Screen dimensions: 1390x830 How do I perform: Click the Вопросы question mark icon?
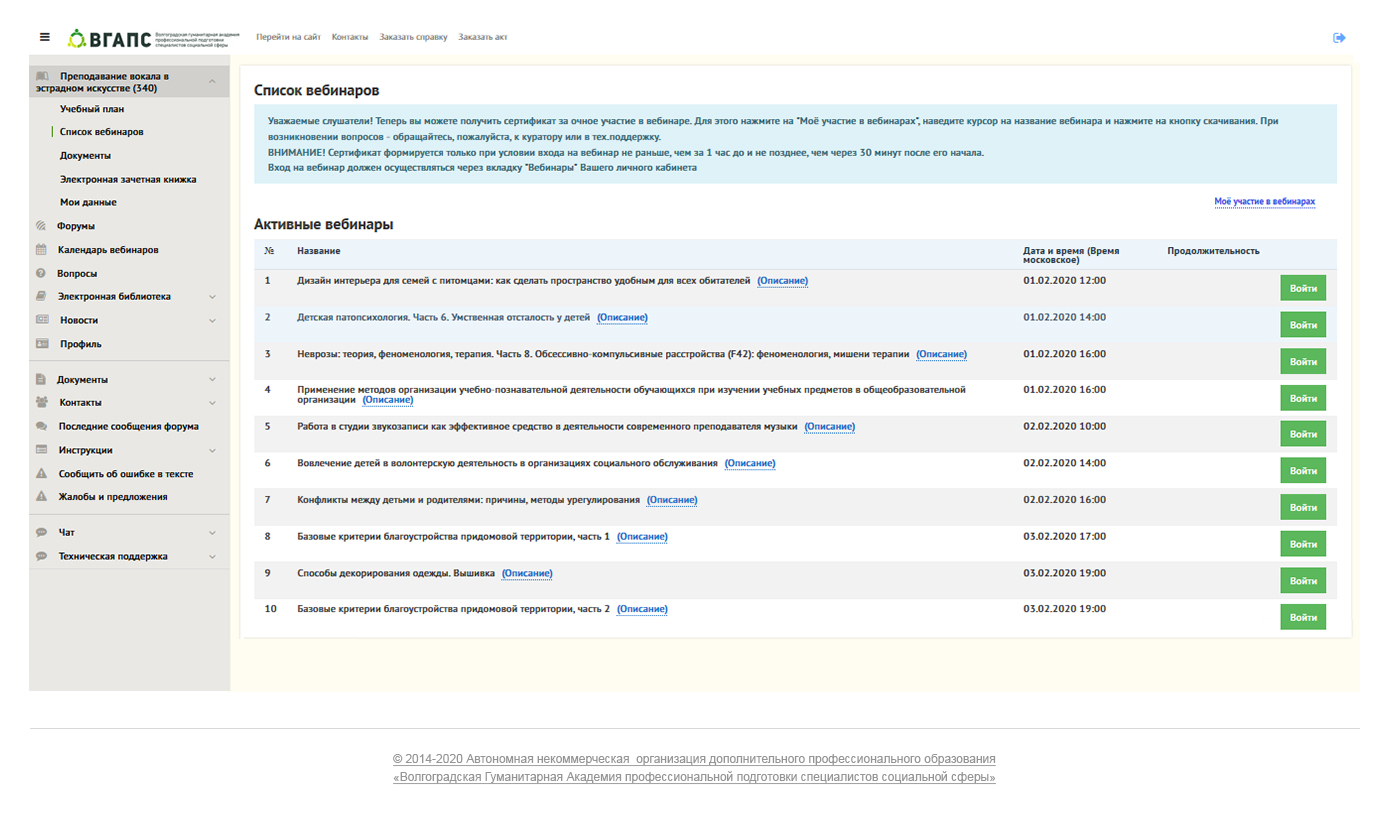pos(41,273)
